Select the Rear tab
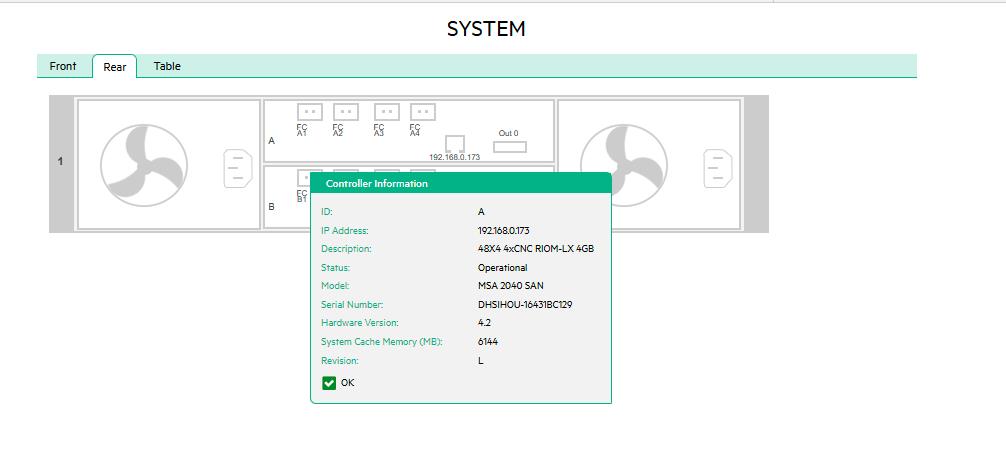The height and width of the screenshot is (457, 1006). coord(115,67)
